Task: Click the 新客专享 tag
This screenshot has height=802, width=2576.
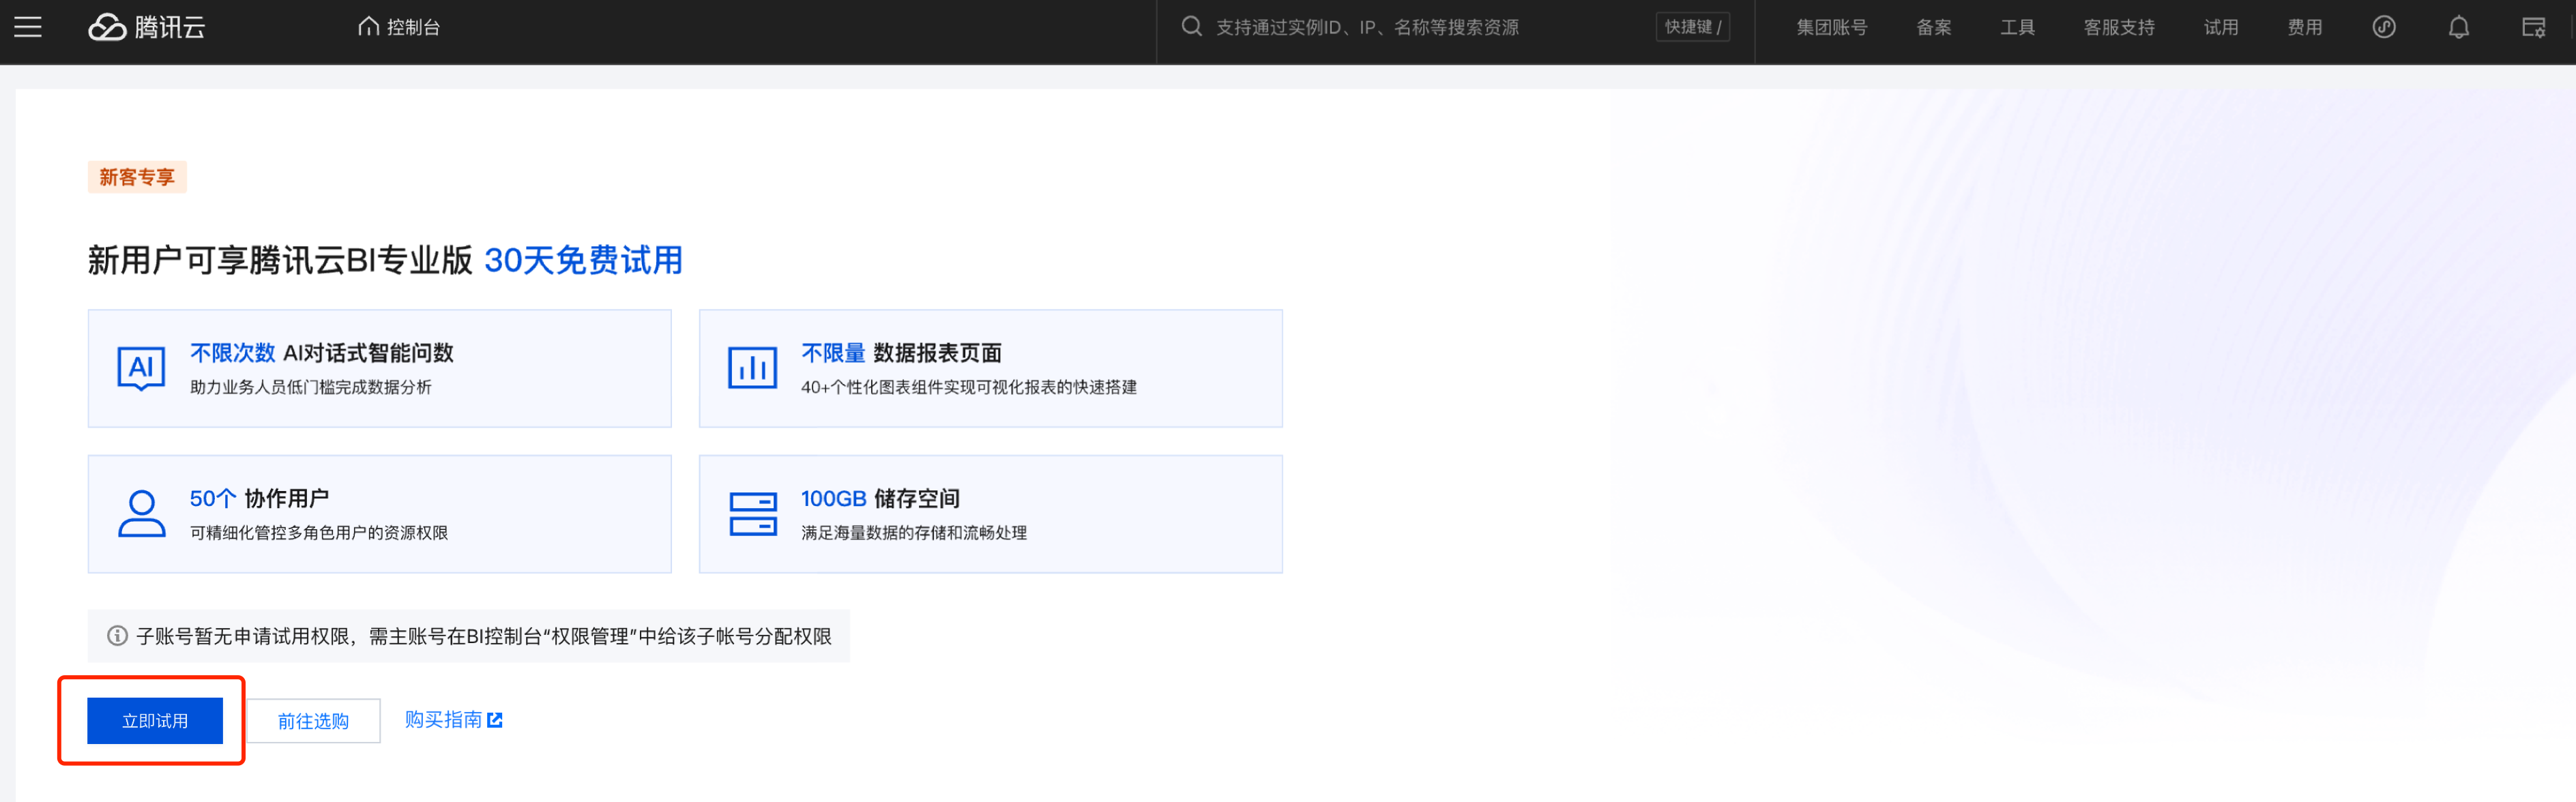Action: (137, 177)
